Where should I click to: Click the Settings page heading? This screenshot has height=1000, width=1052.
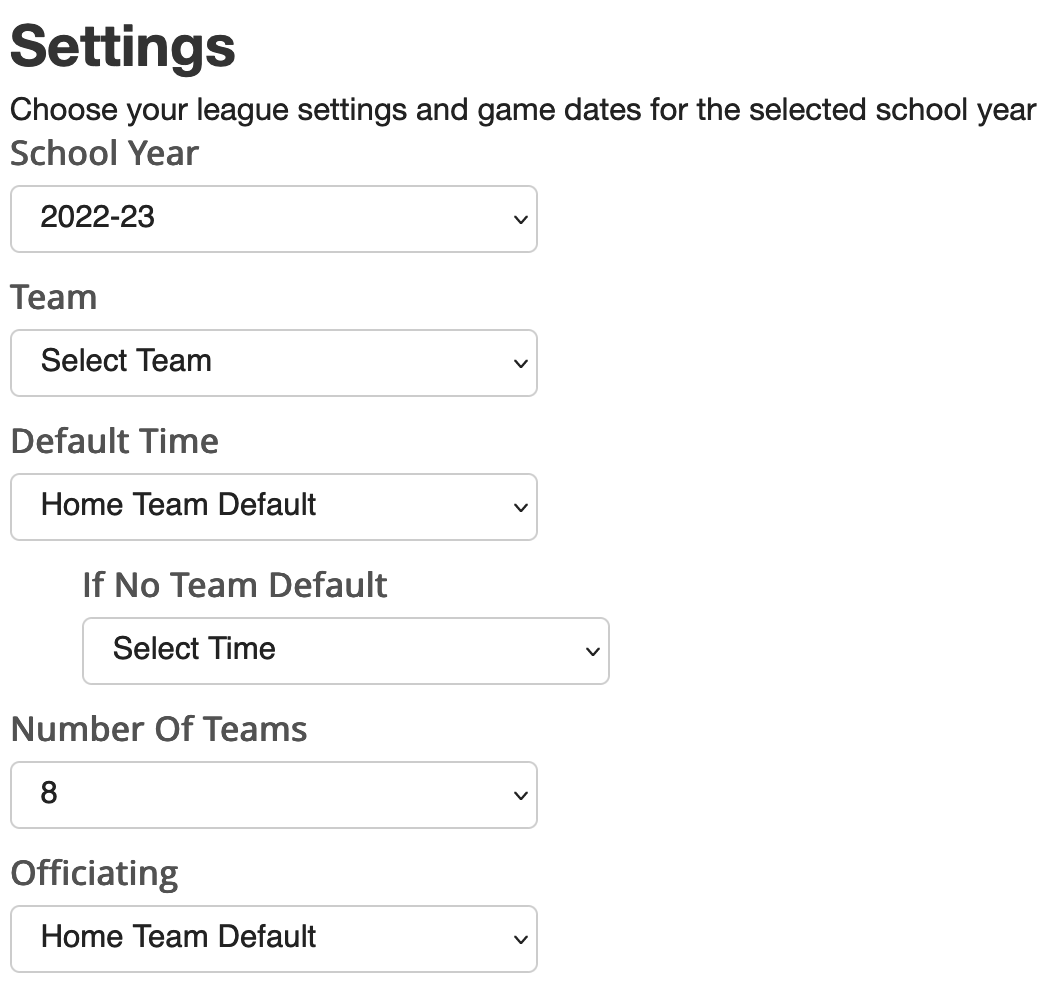tap(122, 44)
